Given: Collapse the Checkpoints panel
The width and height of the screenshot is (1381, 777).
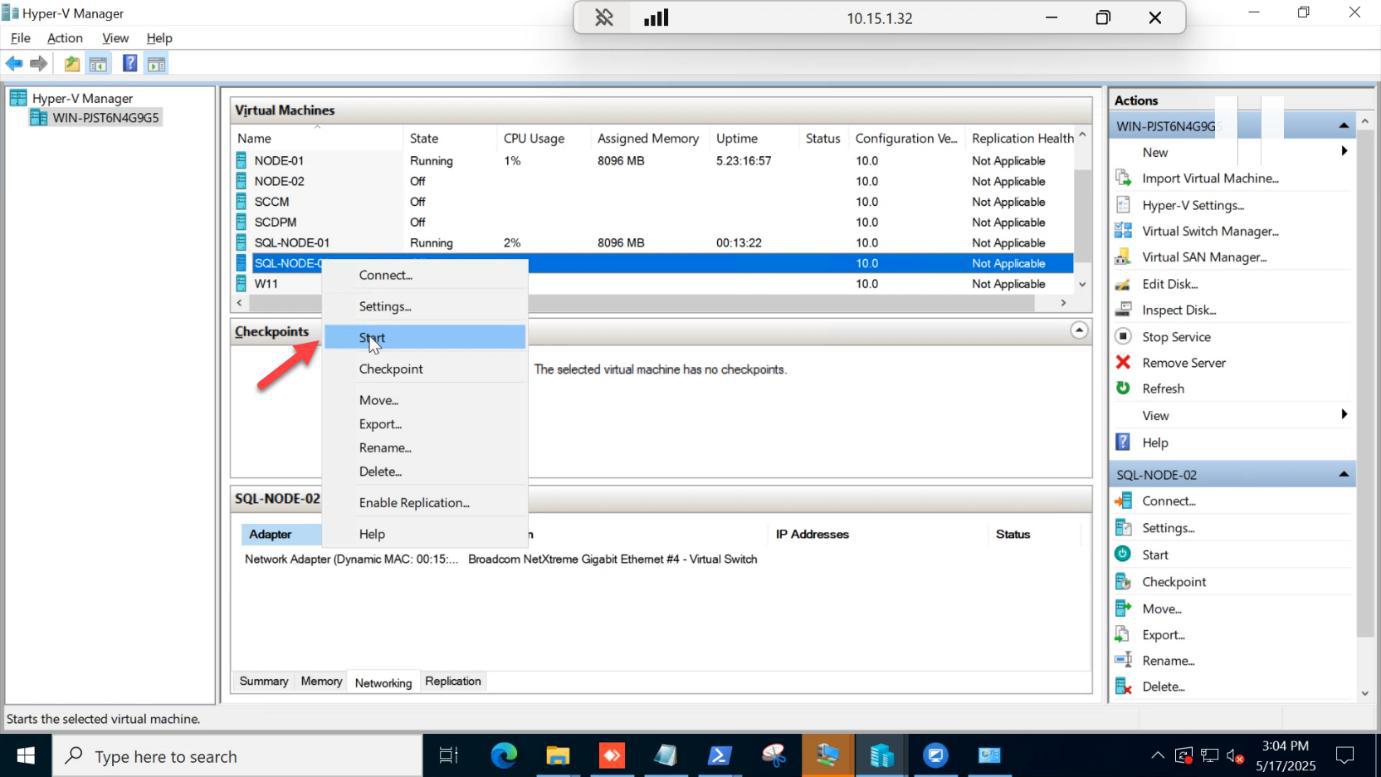Looking at the screenshot, I should click(1079, 330).
